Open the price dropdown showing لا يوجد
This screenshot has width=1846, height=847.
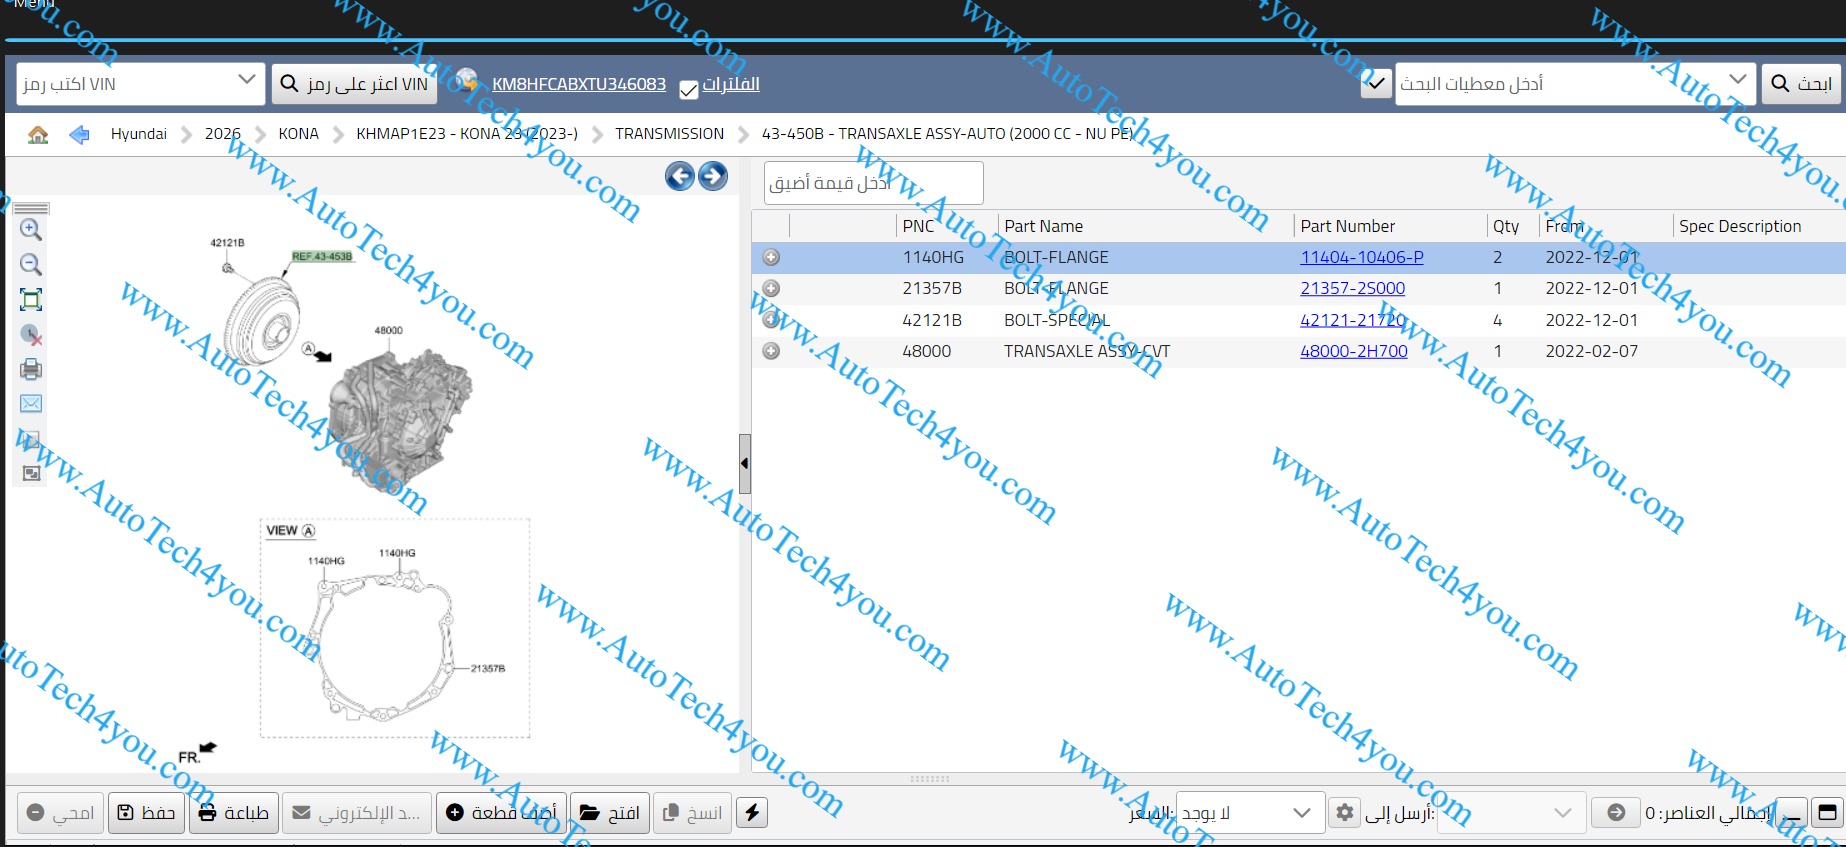pyautogui.click(x=1301, y=813)
